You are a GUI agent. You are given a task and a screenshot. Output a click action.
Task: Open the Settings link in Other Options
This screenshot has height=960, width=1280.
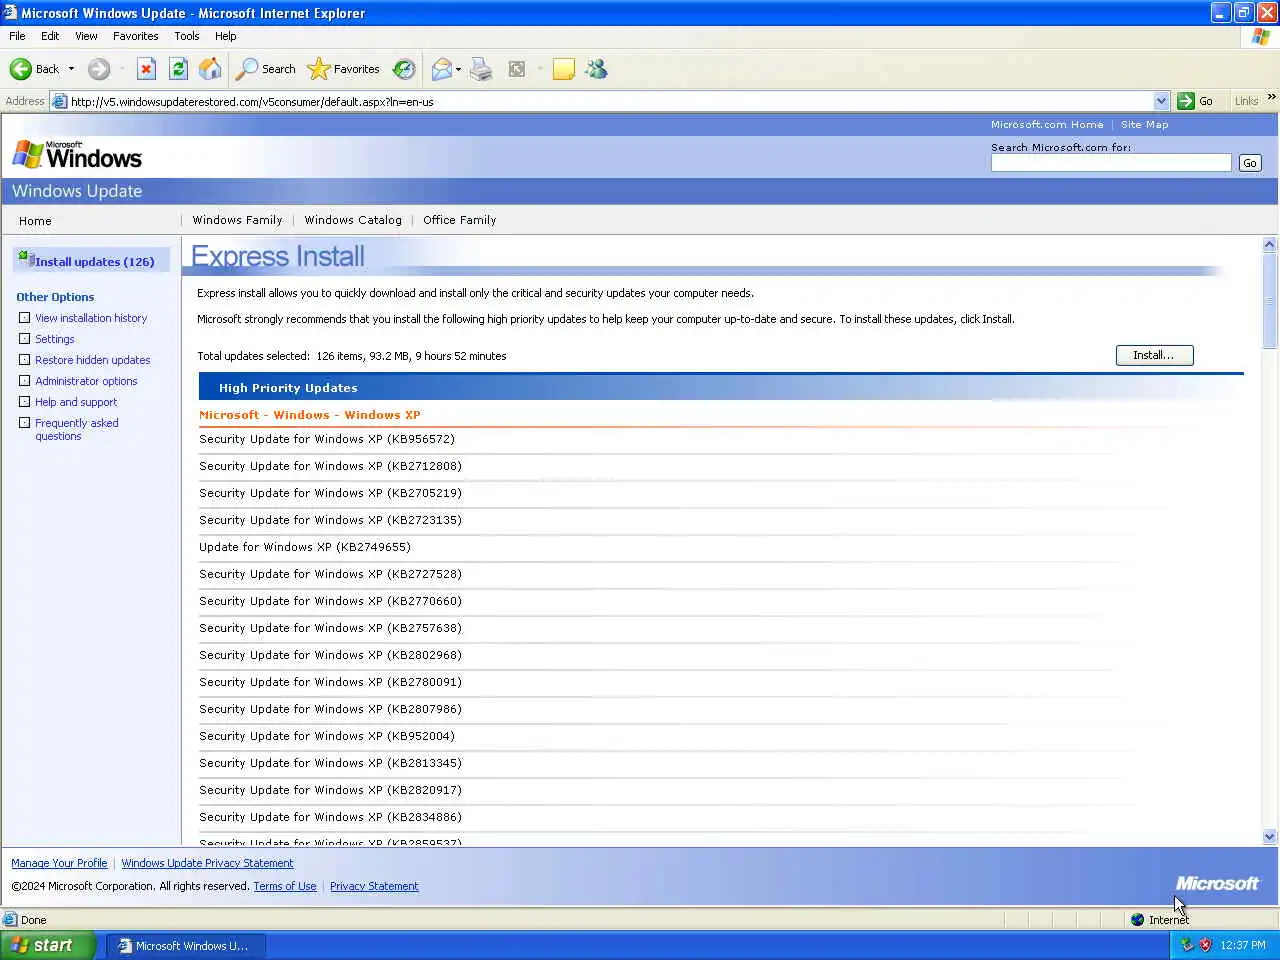[x=55, y=339]
